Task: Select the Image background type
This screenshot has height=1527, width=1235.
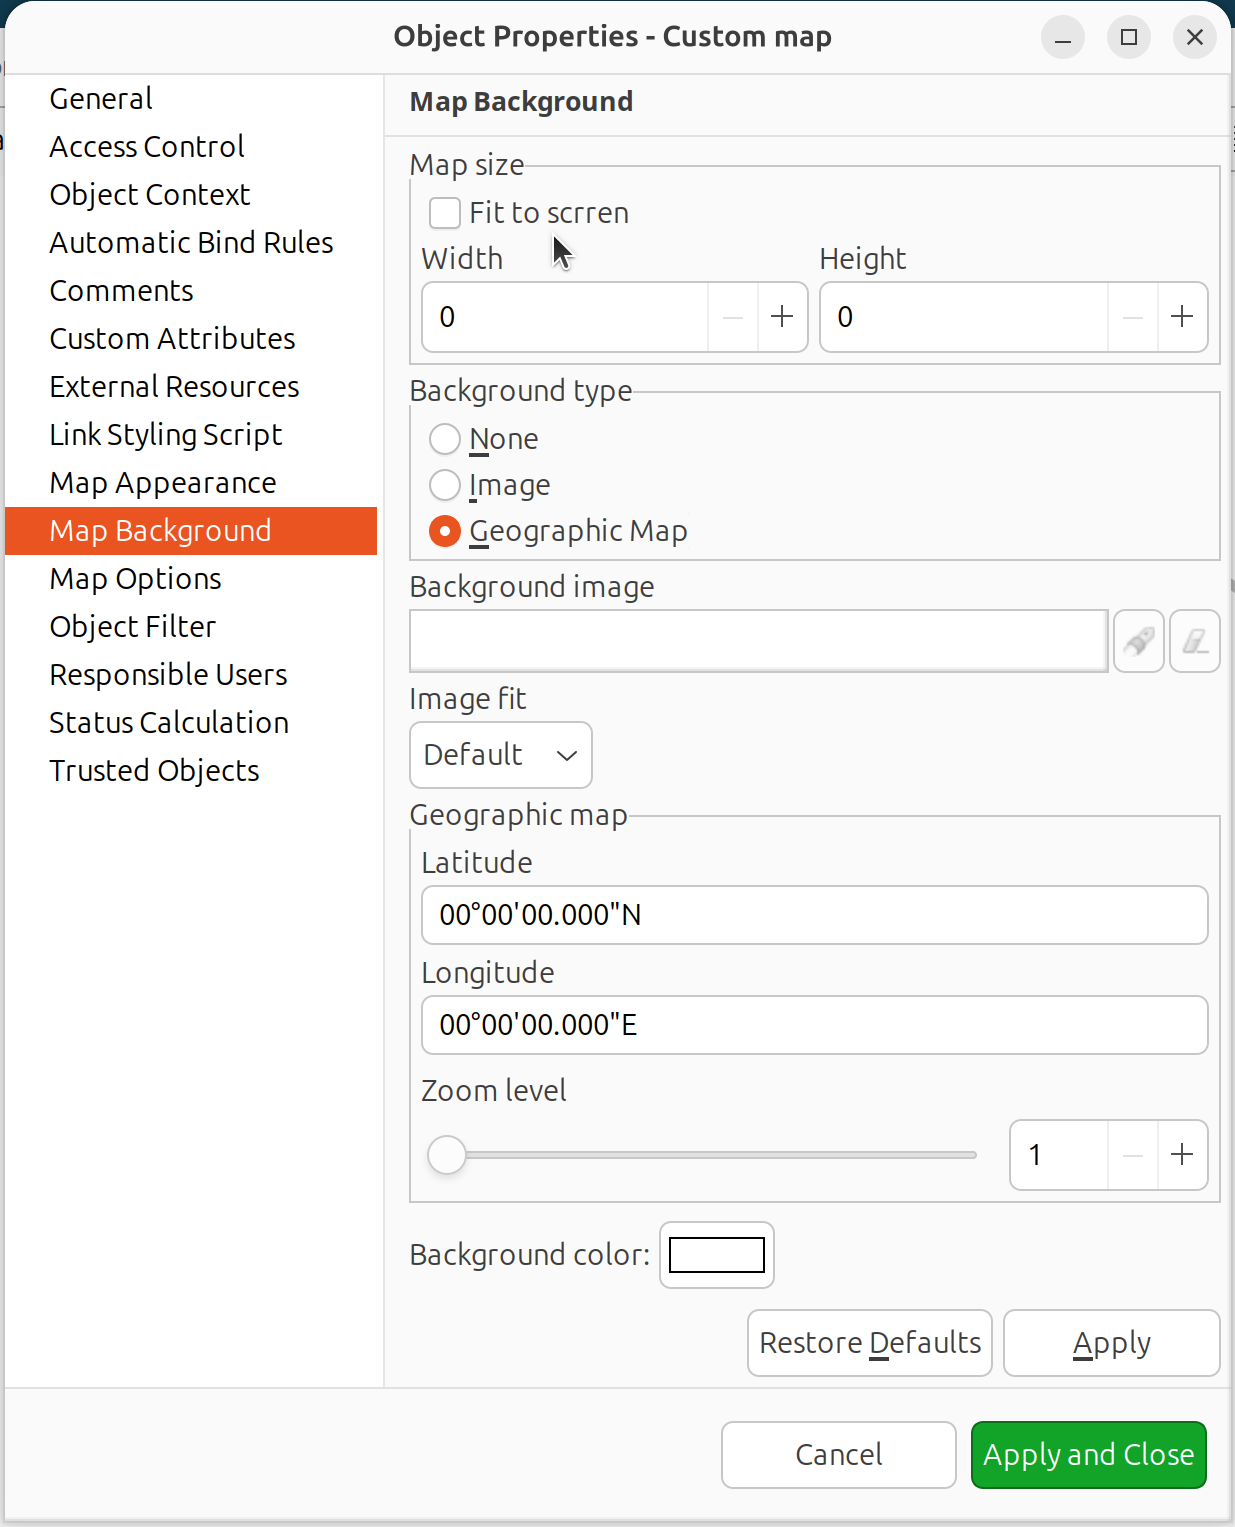Action: point(445,485)
